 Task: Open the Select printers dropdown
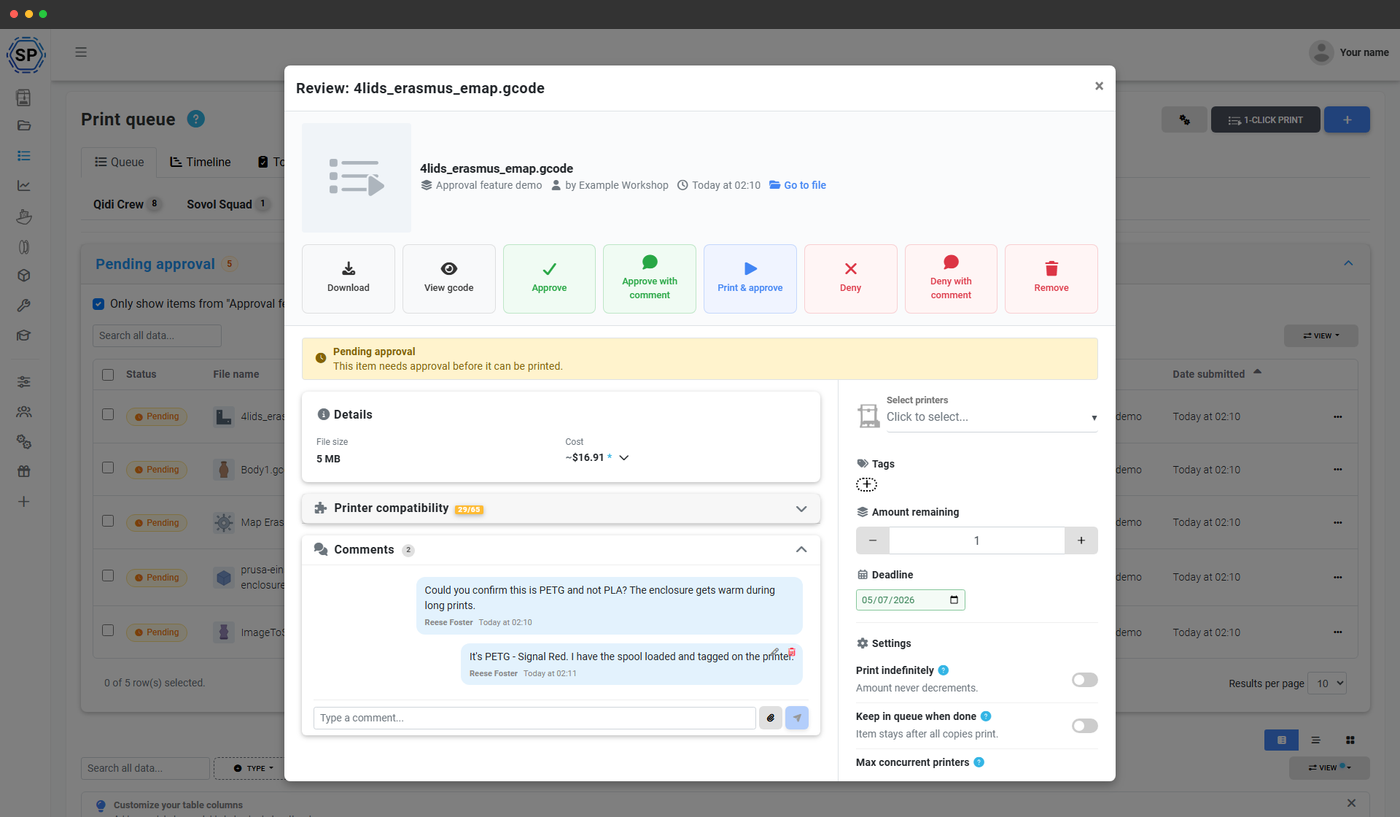tap(991, 417)
